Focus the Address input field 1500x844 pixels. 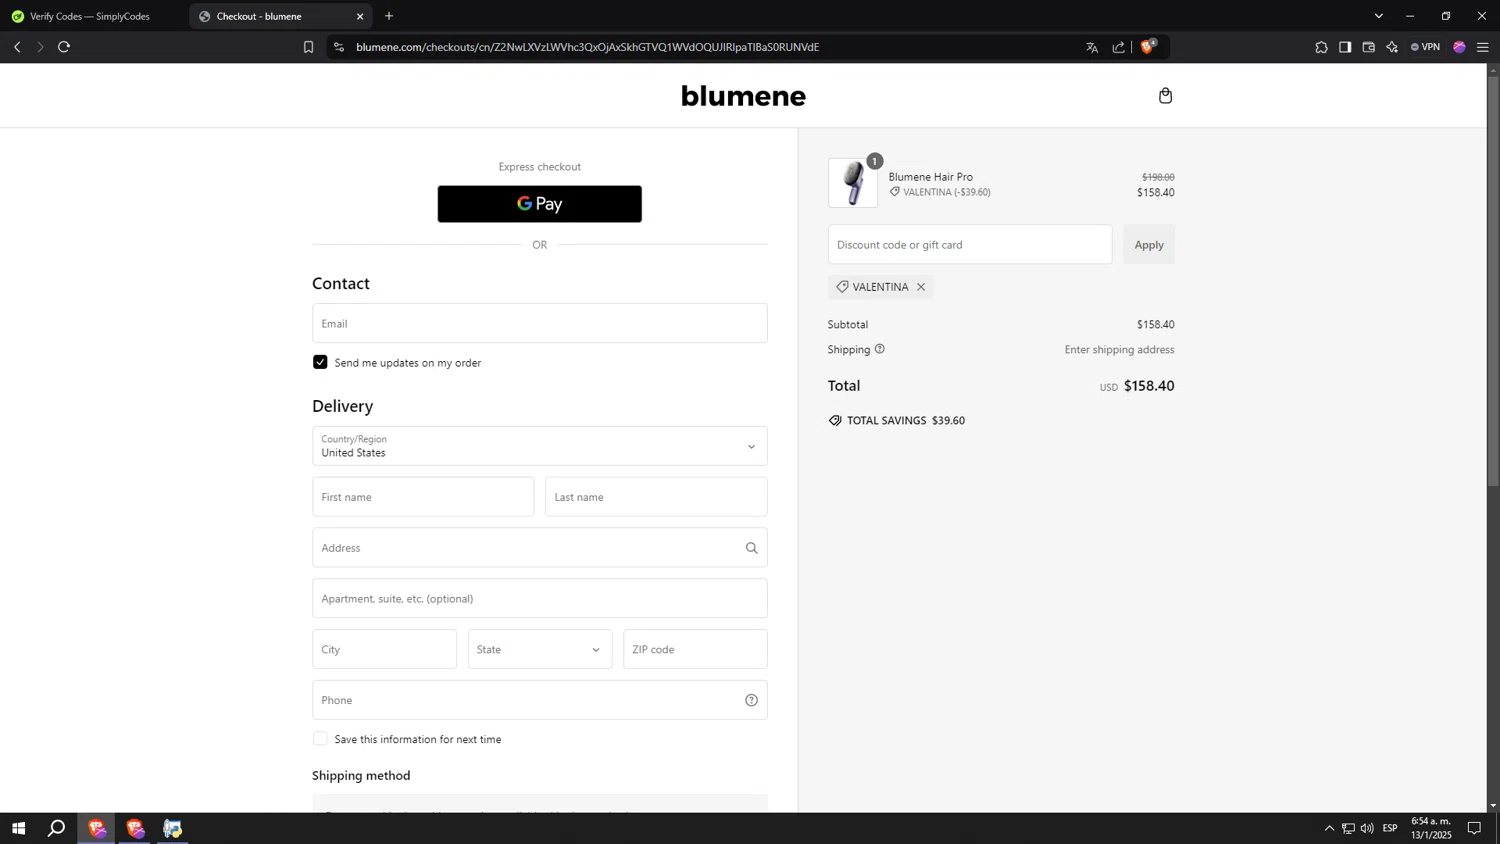tap(540, 548)
